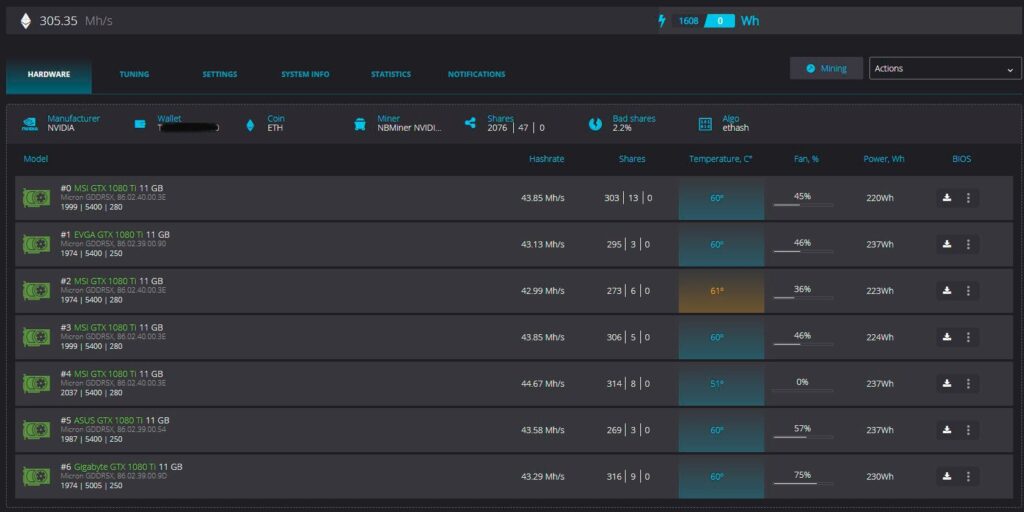Click the Power, Wh column header
Screen dimensions: 1024x512
click(884, 159)
